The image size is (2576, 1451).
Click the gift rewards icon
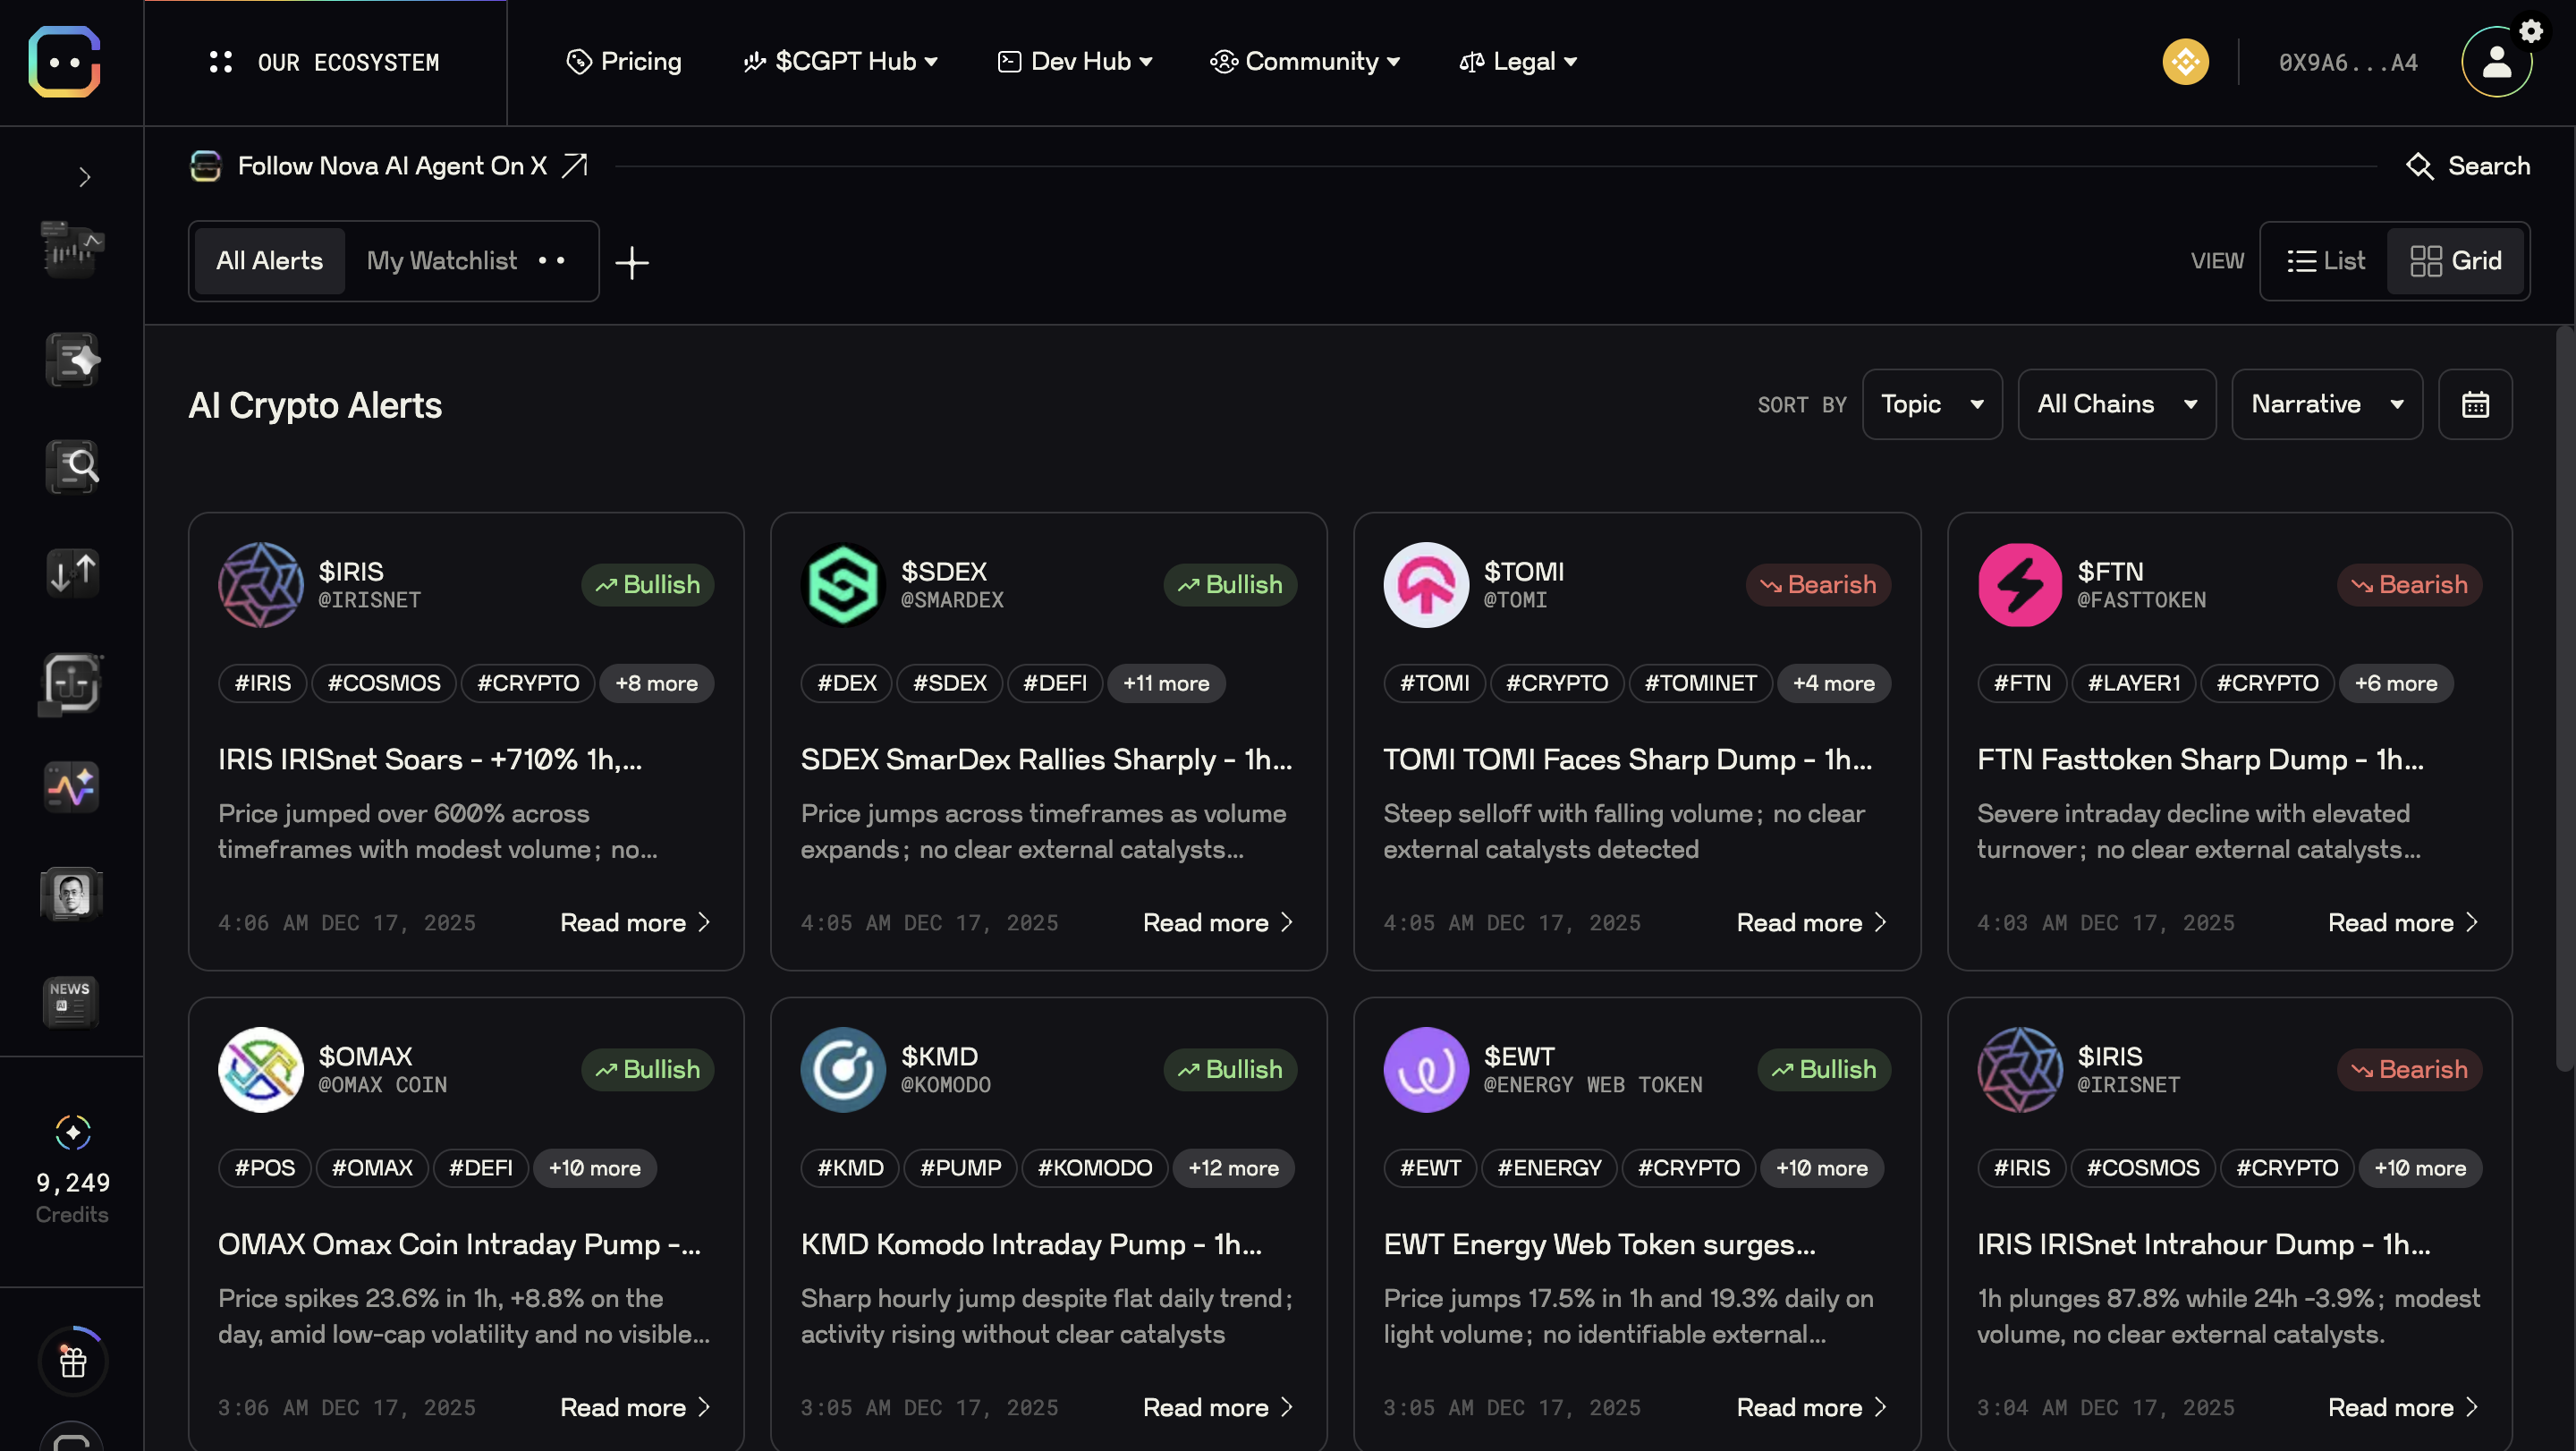(x=72, y=1361)
